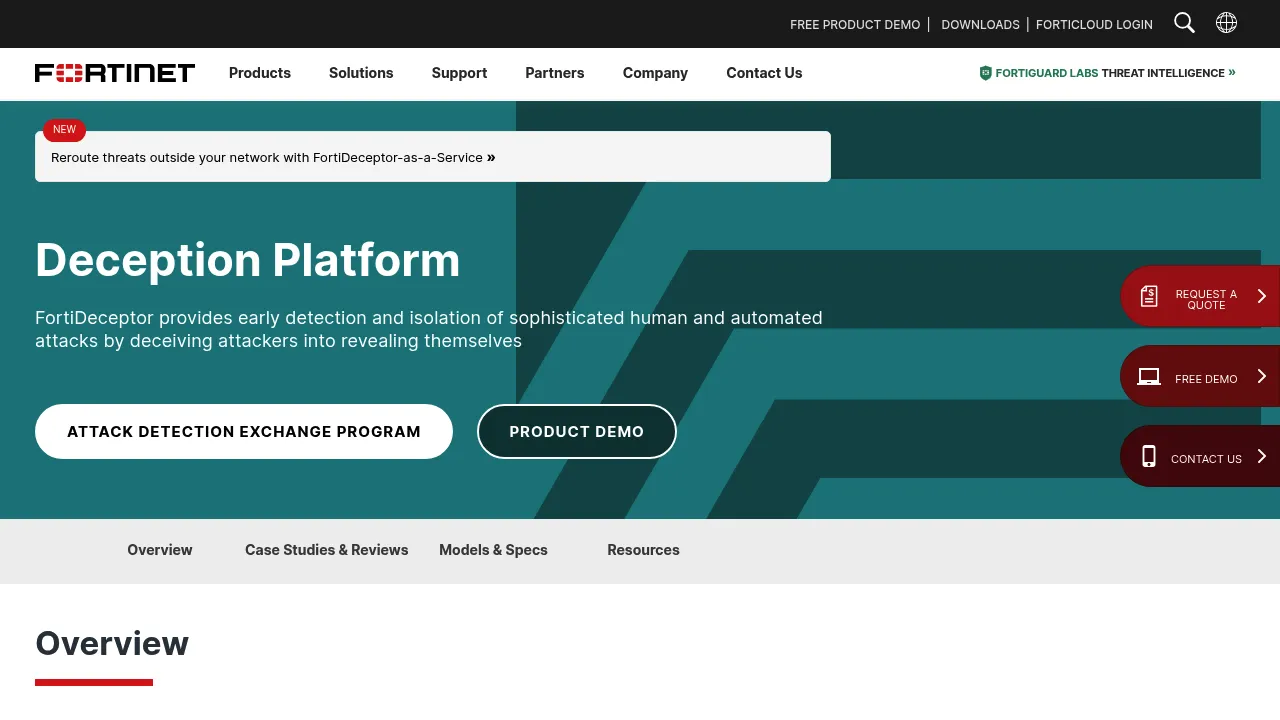The height and width of the screenshot is (720, 1280).
Task: Open the FortiCloud Login link
Action: tap(1094, 24)
